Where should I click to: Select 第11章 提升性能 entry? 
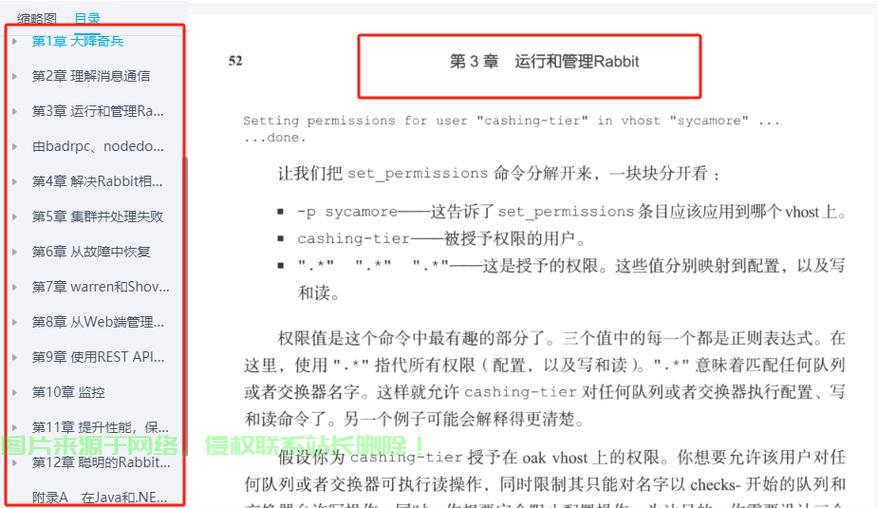pos(100,427)
